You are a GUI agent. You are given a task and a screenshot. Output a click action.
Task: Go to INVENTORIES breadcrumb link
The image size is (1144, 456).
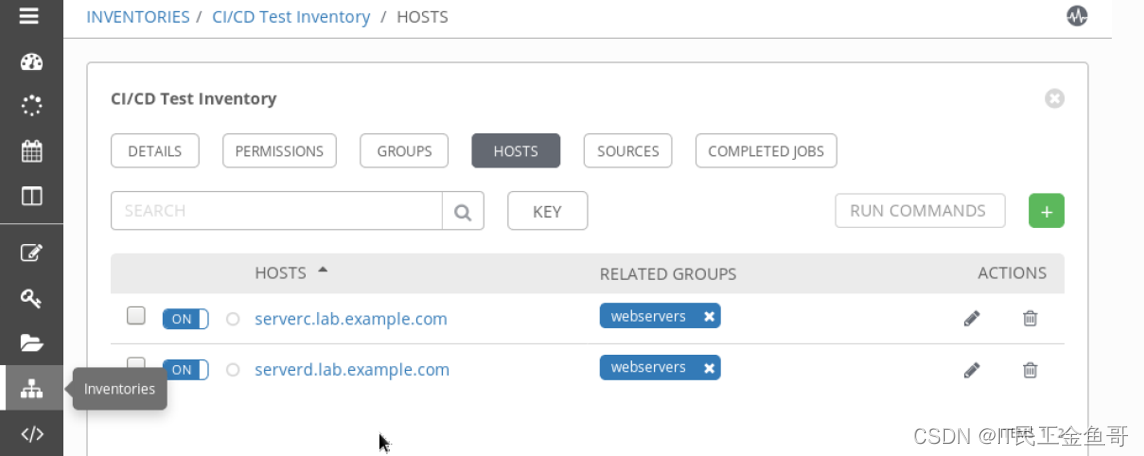click(x=138, y=17)
